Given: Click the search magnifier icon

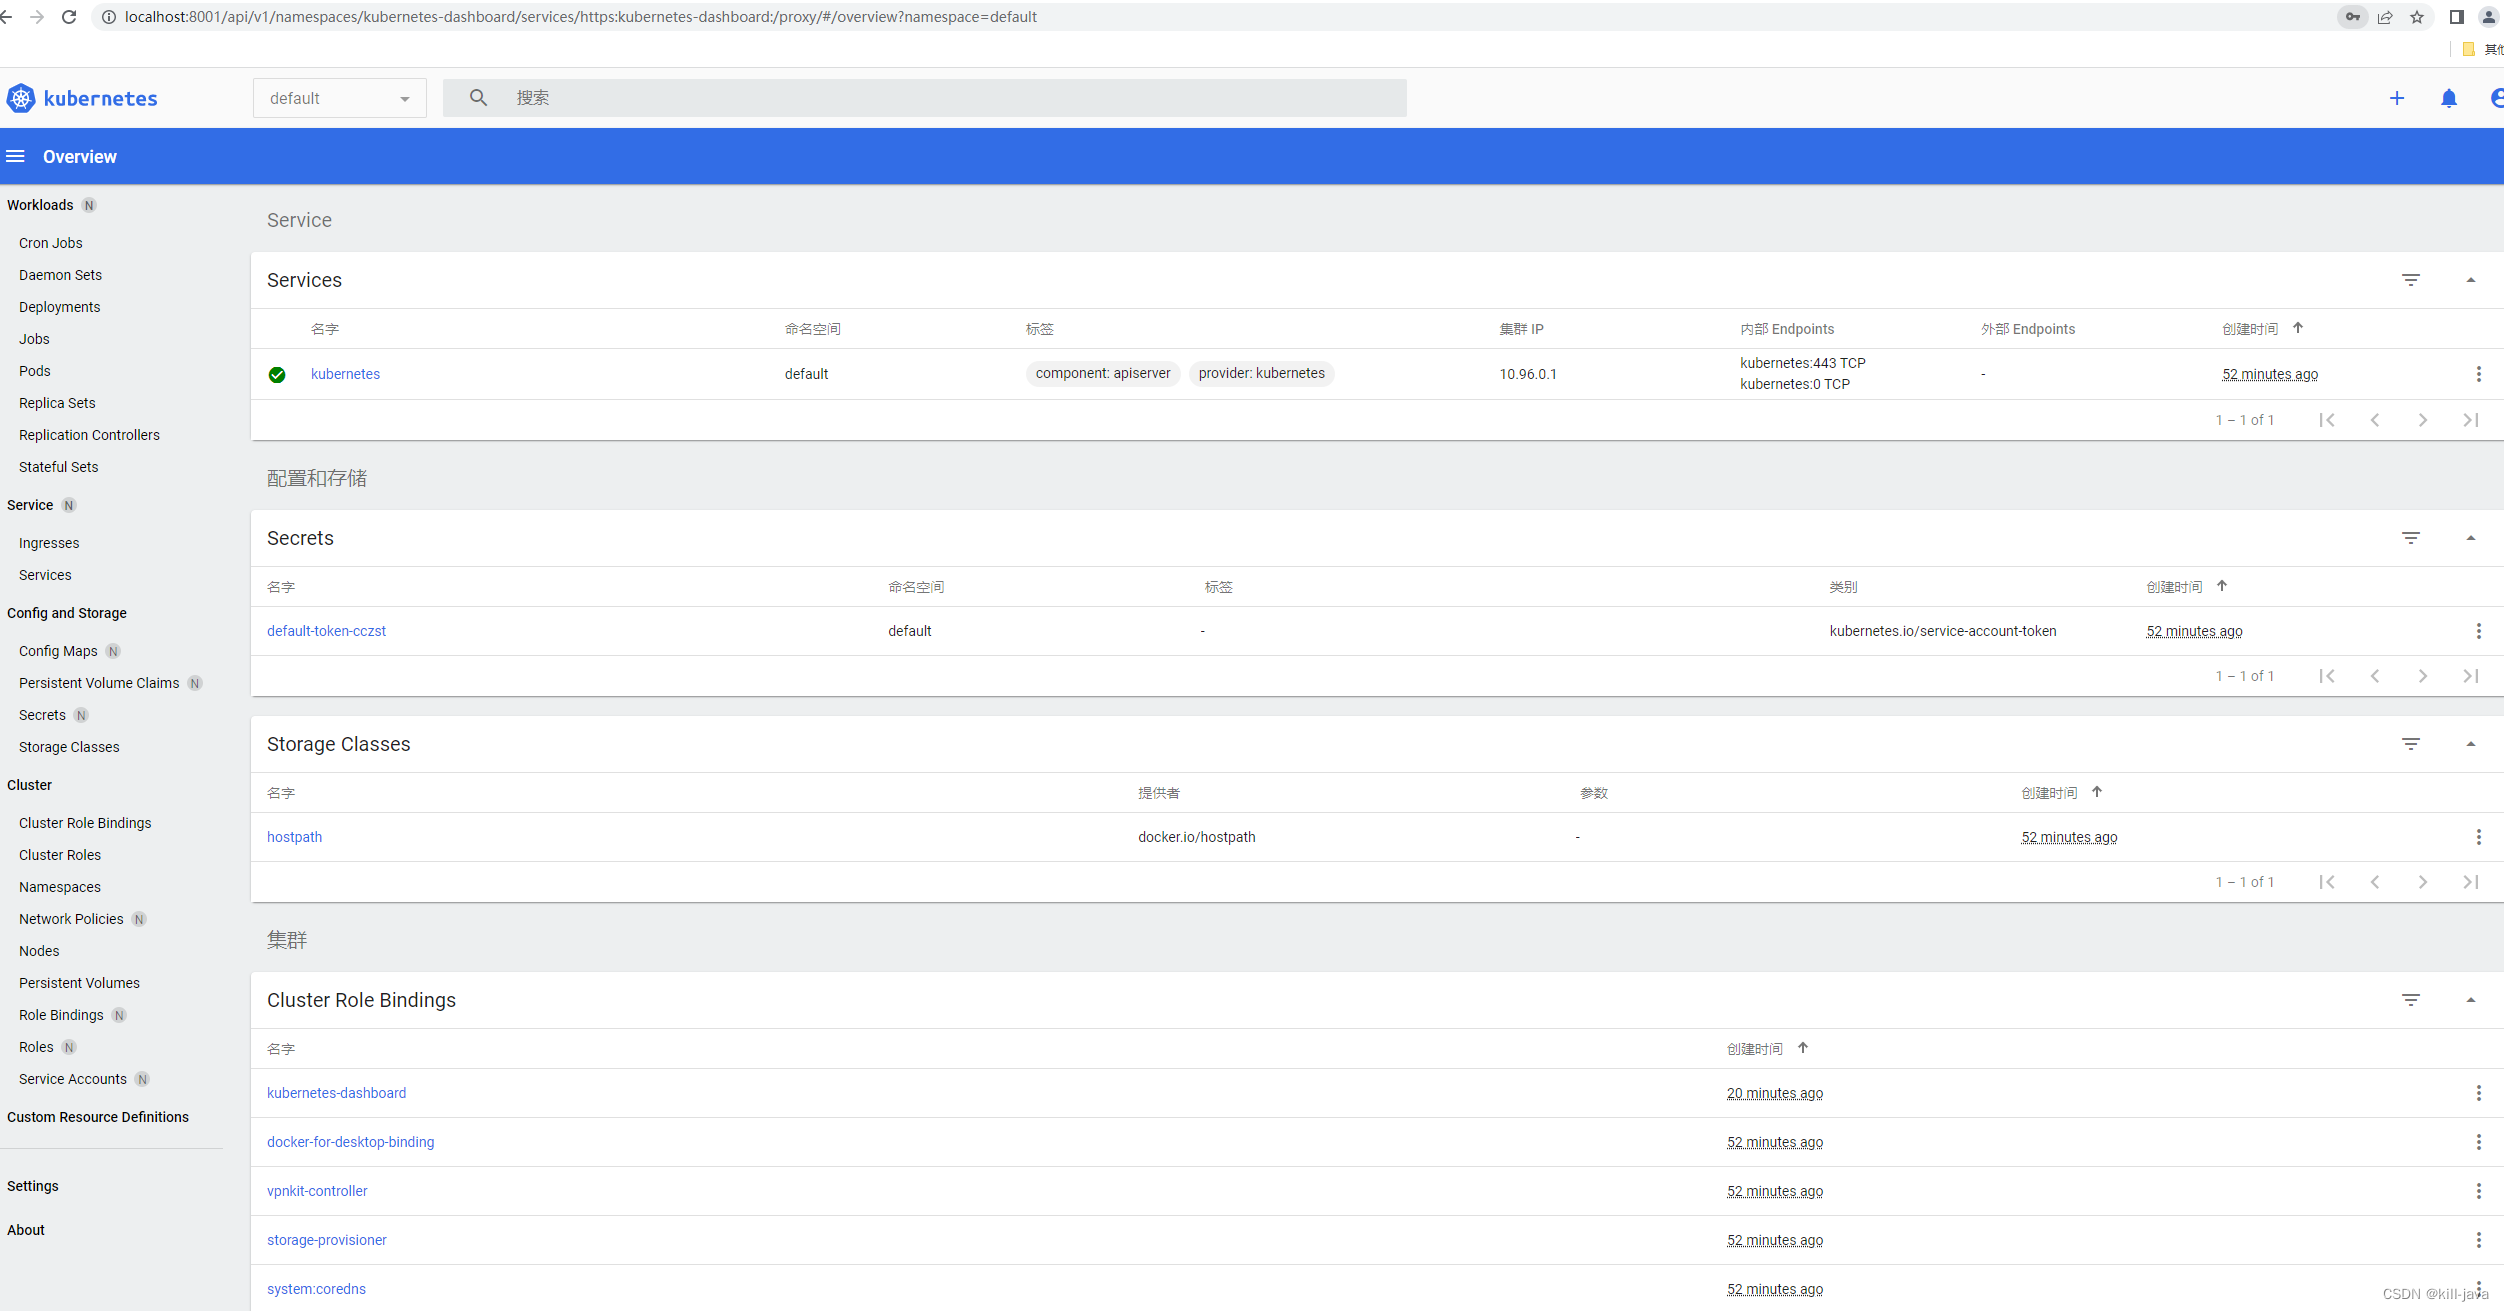Looking at the screenshot, I should click(x=478, y=97).
